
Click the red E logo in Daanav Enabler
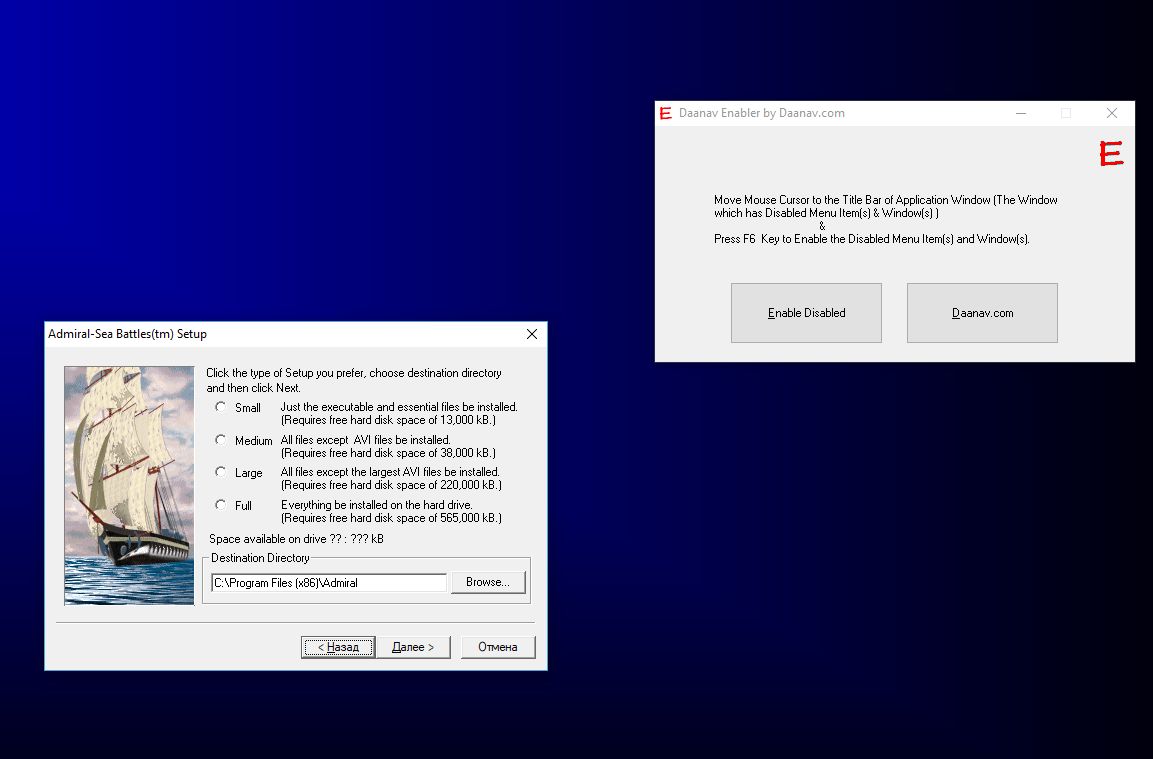click(x=1111, y=154)
